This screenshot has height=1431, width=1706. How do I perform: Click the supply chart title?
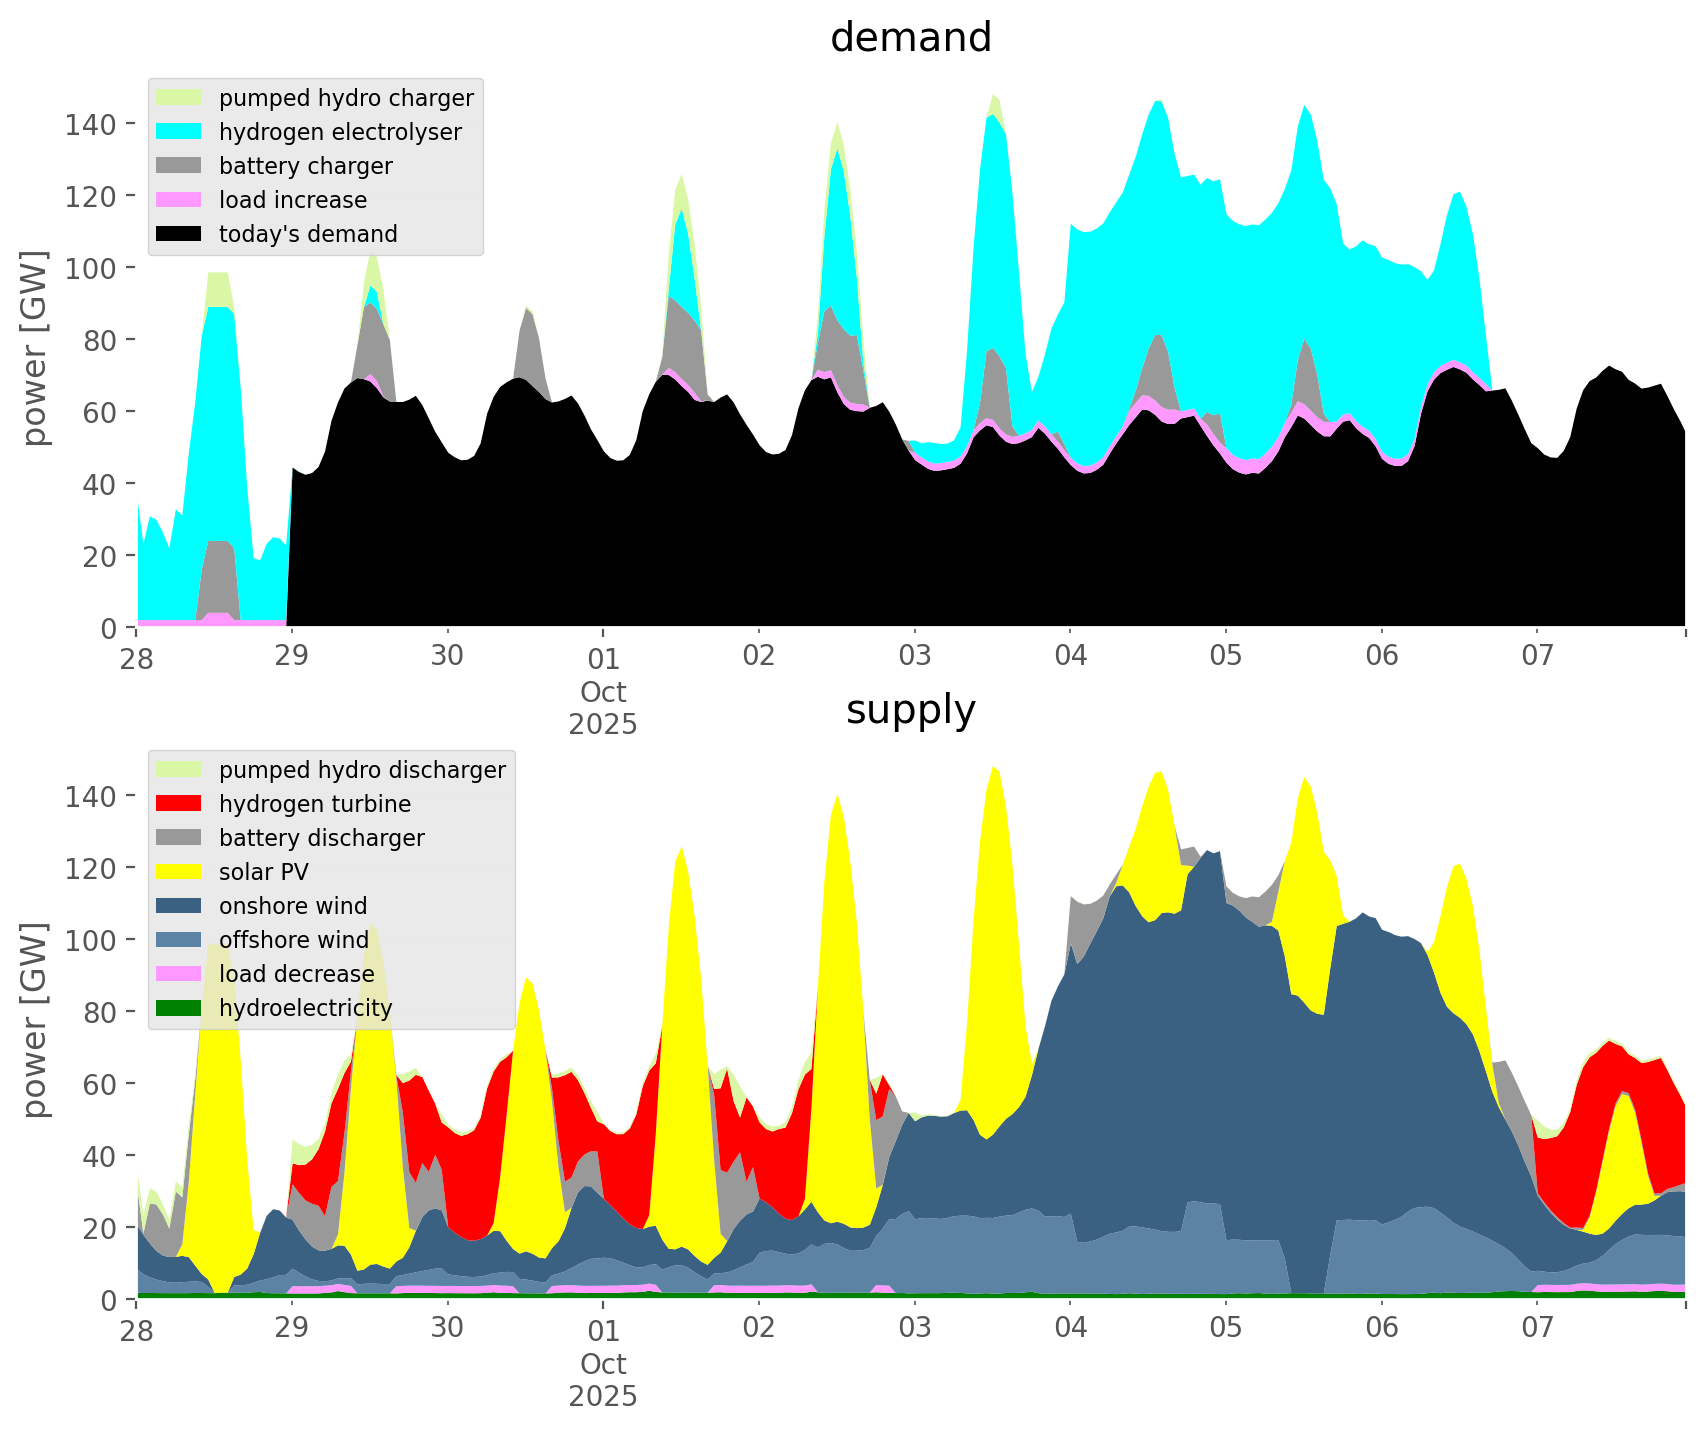tap(910, 710)
